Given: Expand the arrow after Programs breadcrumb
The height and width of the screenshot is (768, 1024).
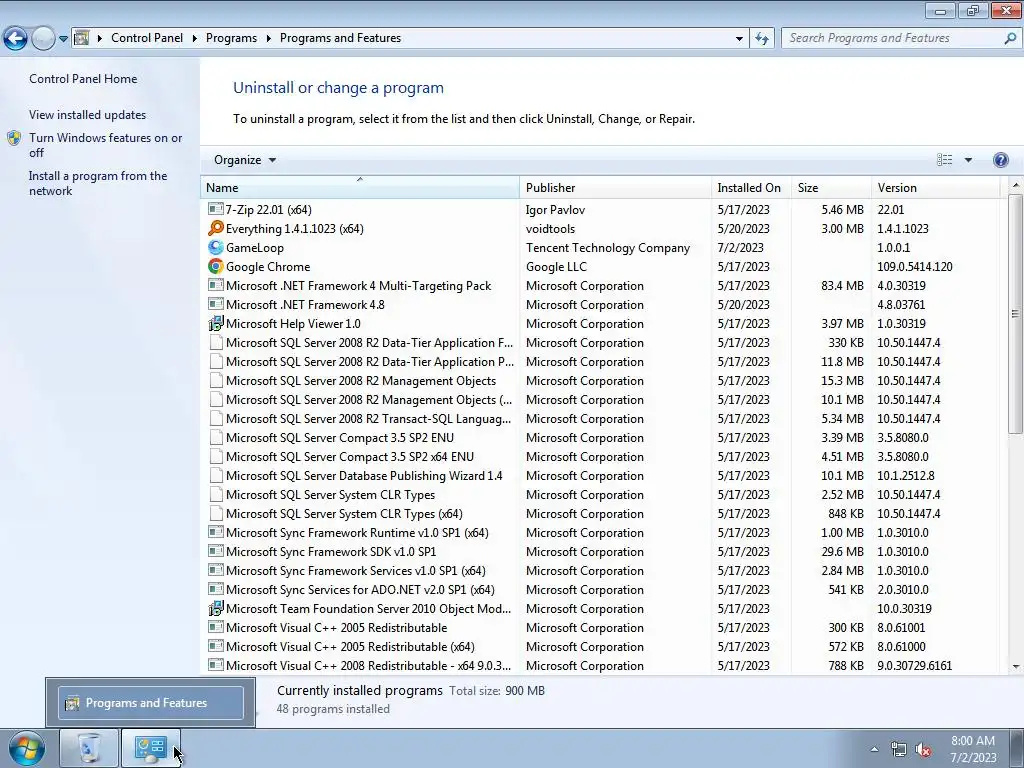Looking at the screenshot, I should click(268, 38).
